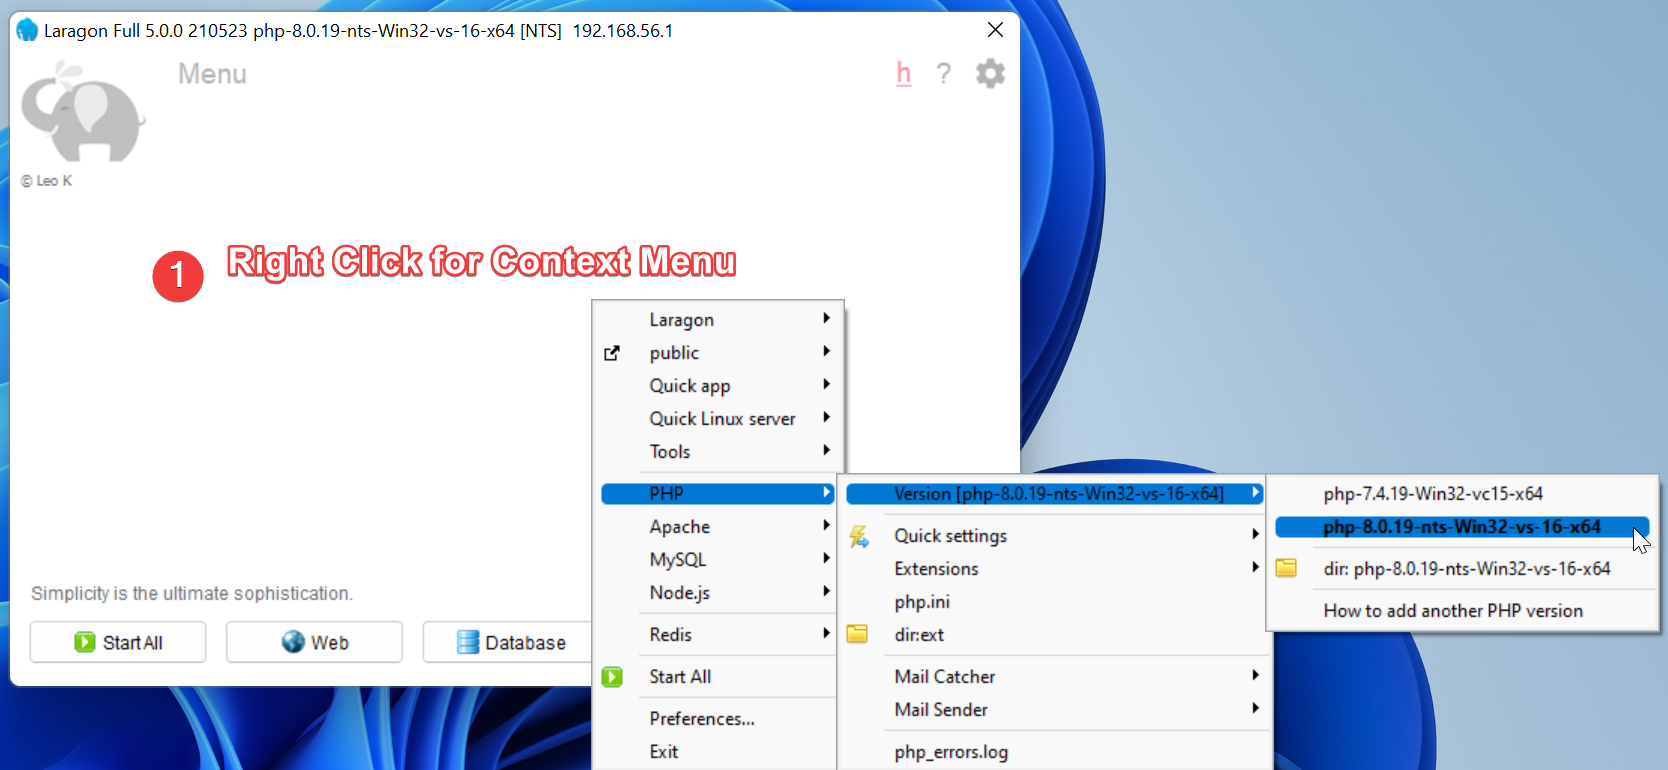The width and height of the screenshot is (1668, 770).
Task: Open the Quick app submenu
Action: (x=718, y=386)
